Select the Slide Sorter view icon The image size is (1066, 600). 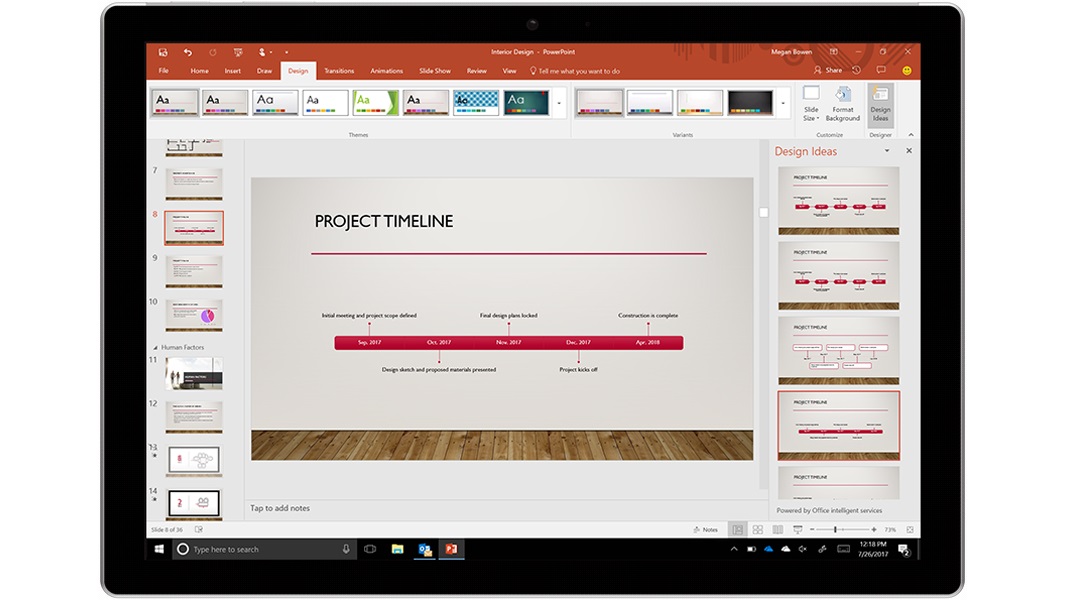[x=756, y=529]
